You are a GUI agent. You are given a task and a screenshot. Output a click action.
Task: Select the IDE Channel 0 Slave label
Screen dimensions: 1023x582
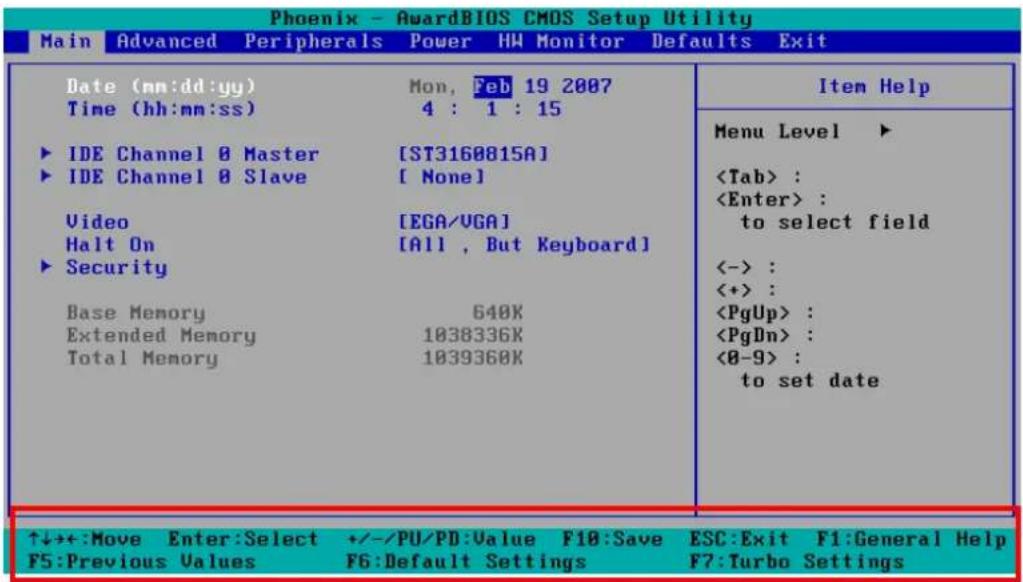[187, 177]
